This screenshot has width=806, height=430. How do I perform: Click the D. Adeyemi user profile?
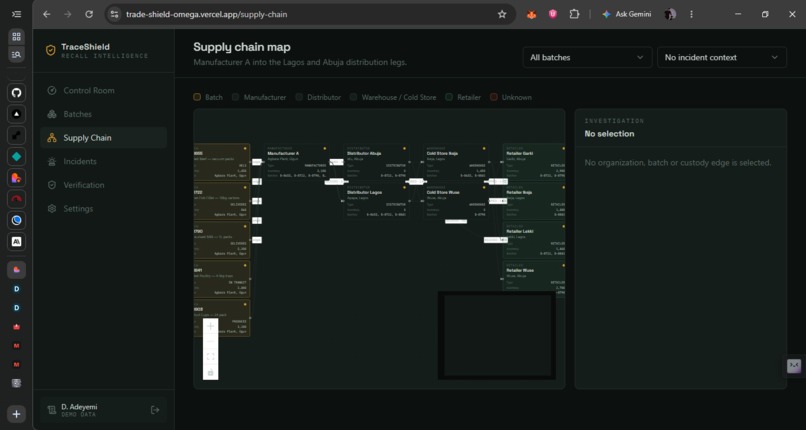pyautogui.click(x=78, y=410)
